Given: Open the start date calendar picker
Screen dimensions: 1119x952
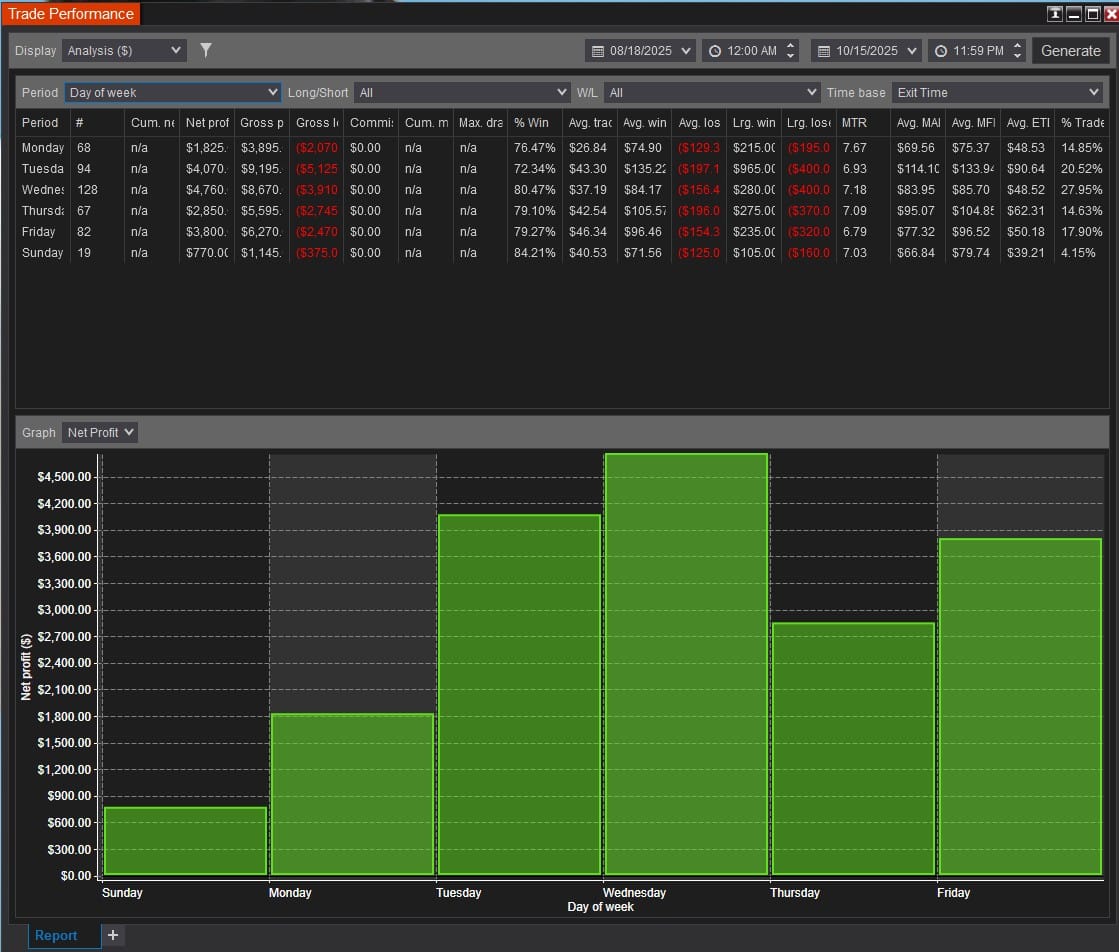Looking at the screenshot, I should tap(598, 51).
